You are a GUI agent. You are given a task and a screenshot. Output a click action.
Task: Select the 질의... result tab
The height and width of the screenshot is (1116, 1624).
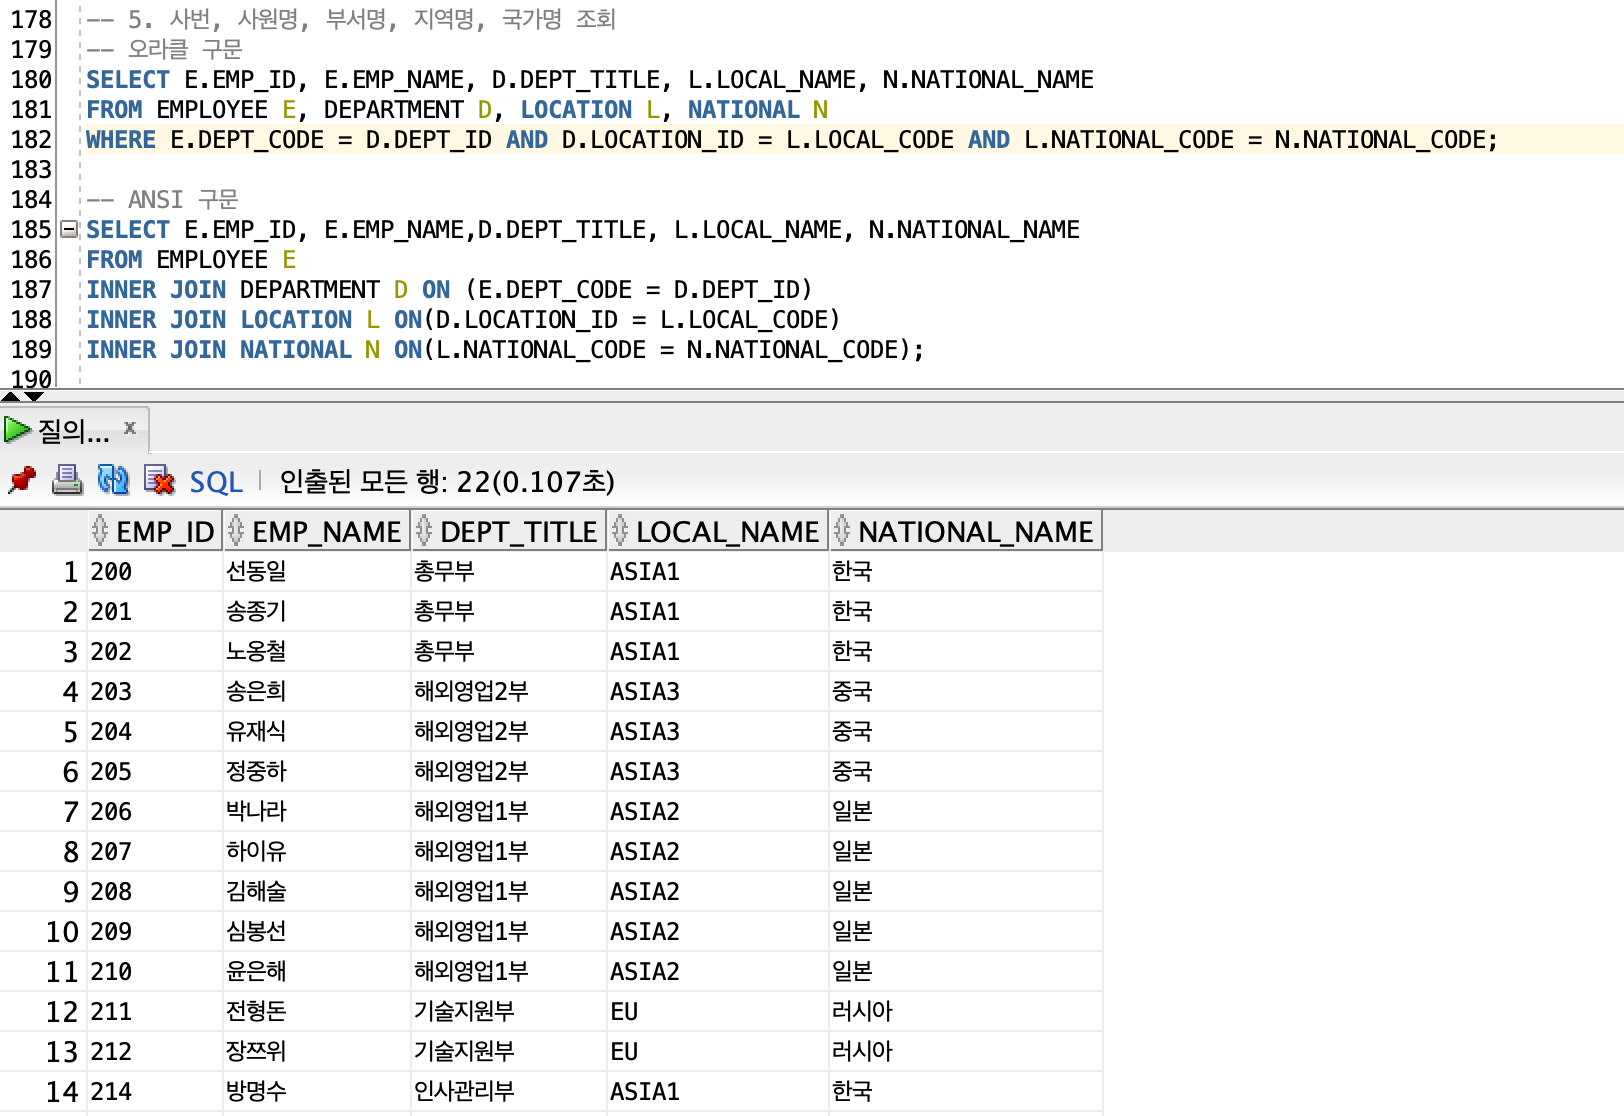pyautogui.click(x=74, y=431)
